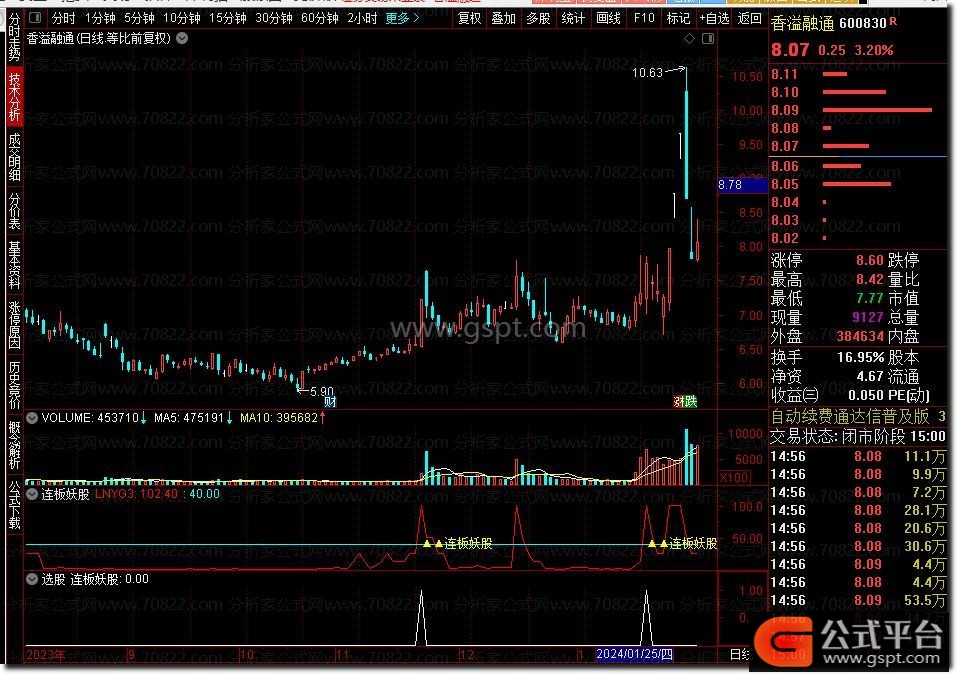Select the 8.09 ask price row

click(x=858, y=110)
